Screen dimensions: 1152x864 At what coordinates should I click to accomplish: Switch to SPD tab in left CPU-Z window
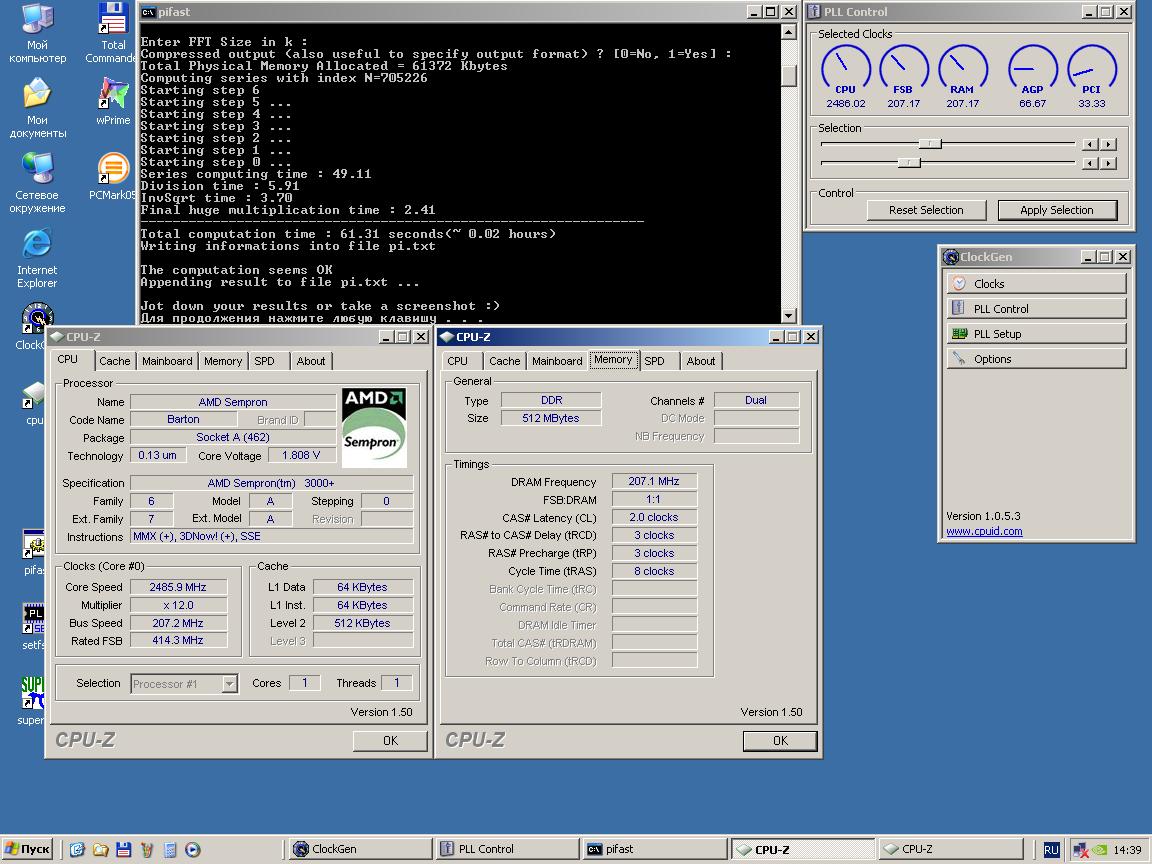pos(264,361)
